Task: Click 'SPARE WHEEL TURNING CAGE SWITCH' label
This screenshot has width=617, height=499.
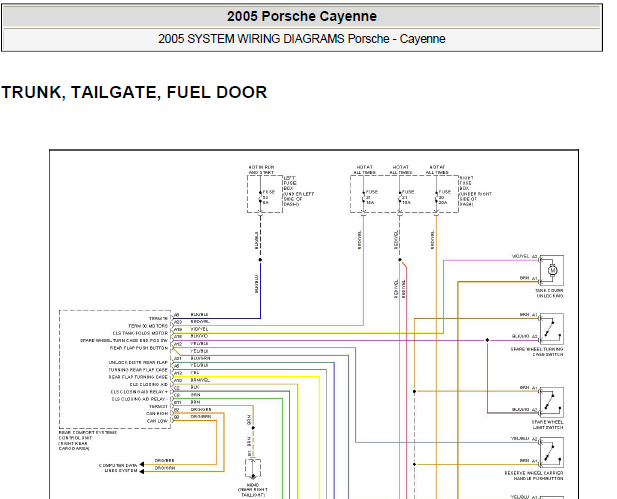Action: 537,352
